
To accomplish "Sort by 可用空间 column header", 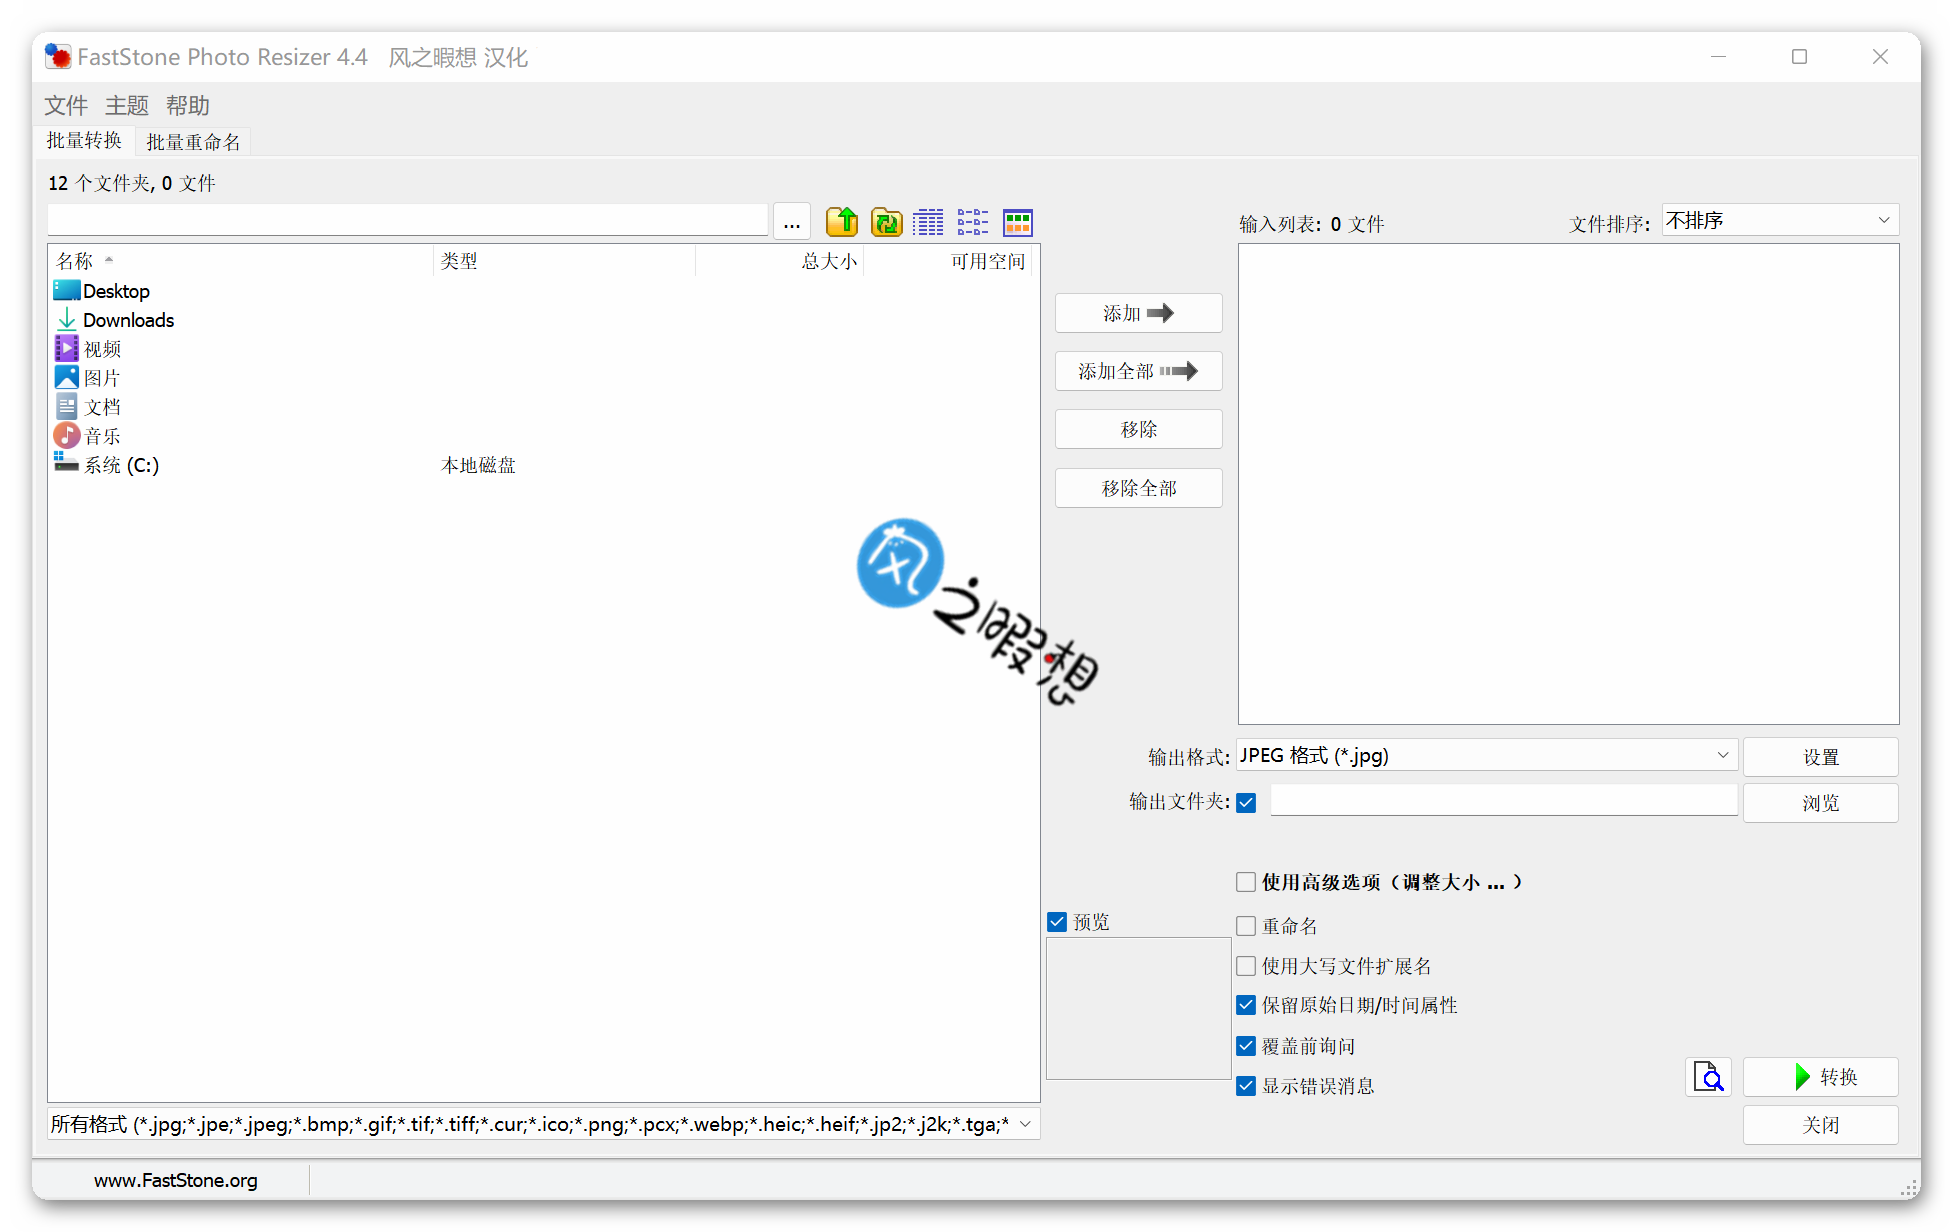I will [948, 261].
